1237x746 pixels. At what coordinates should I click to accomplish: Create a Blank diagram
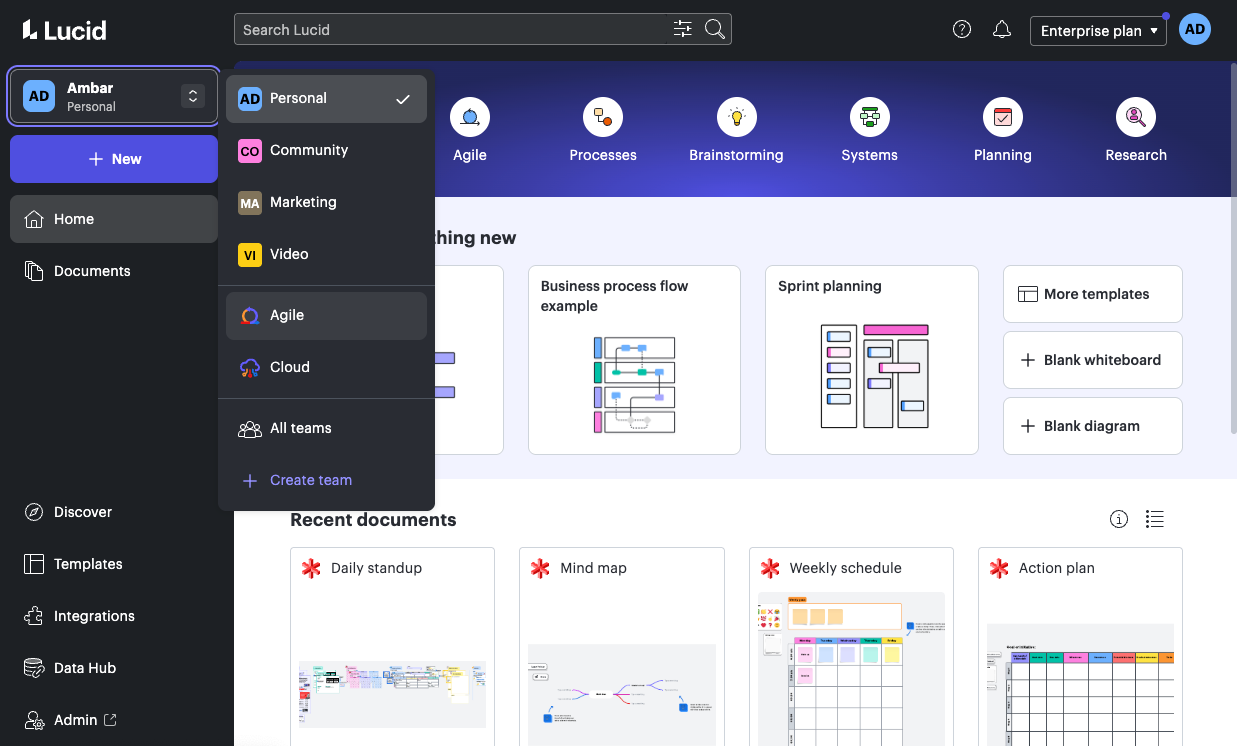[x=1093, y=426]
